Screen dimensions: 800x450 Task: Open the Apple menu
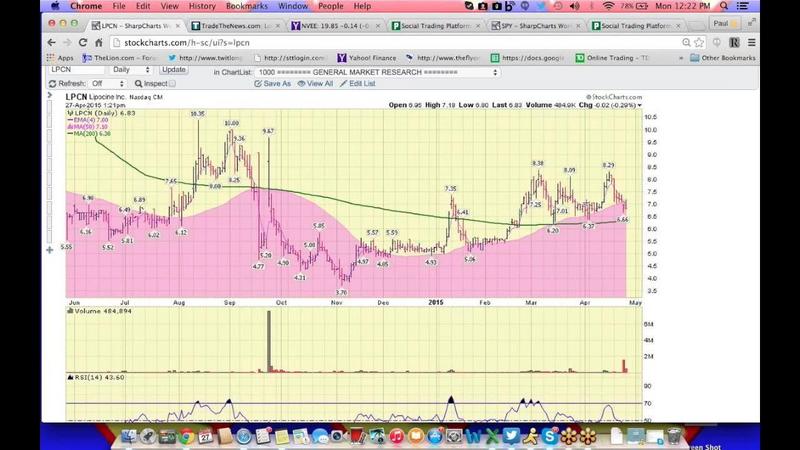pos(55,6)
